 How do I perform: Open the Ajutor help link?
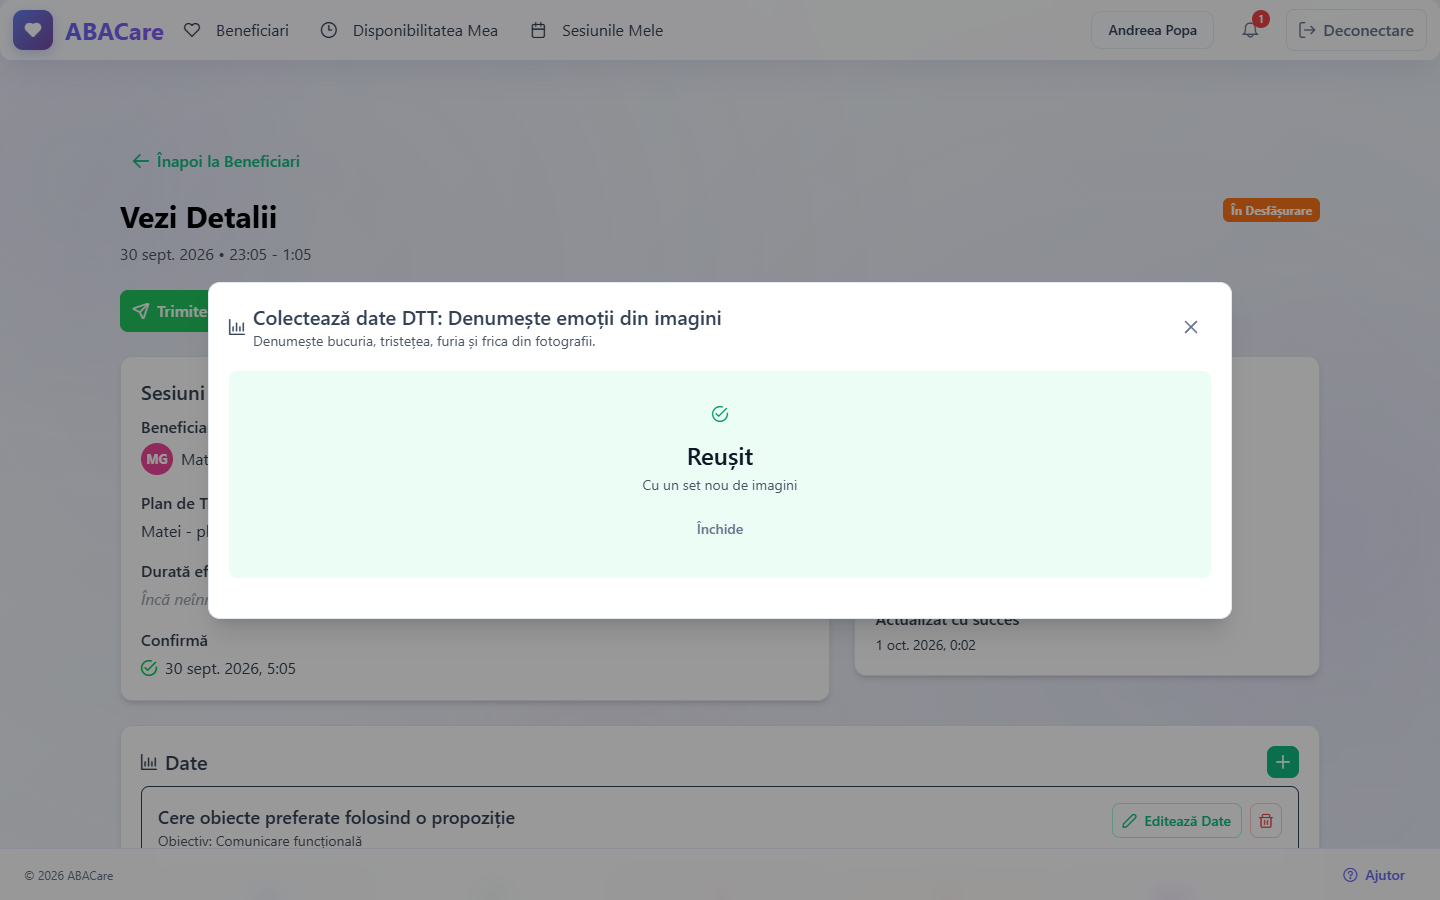coord(1374,875)
